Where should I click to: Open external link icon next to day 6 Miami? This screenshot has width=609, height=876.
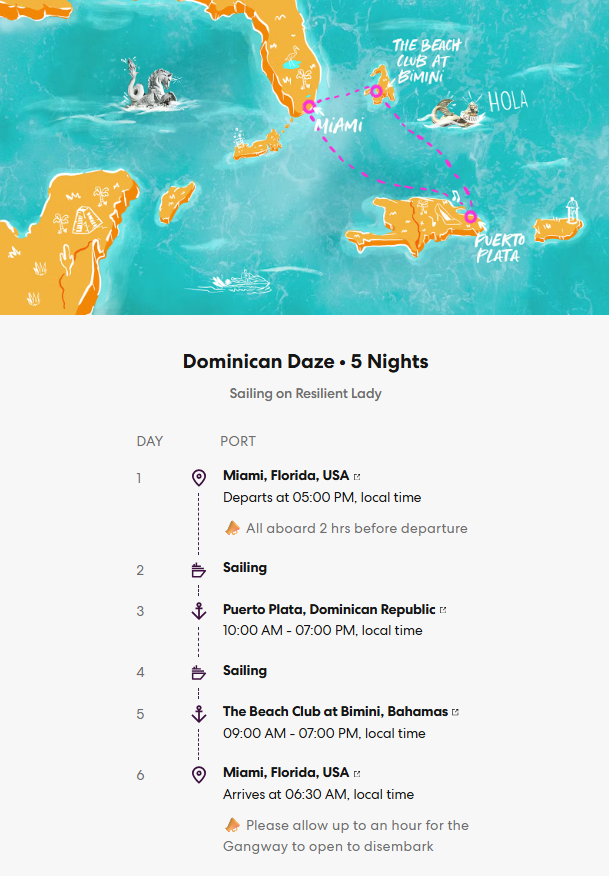358,774
